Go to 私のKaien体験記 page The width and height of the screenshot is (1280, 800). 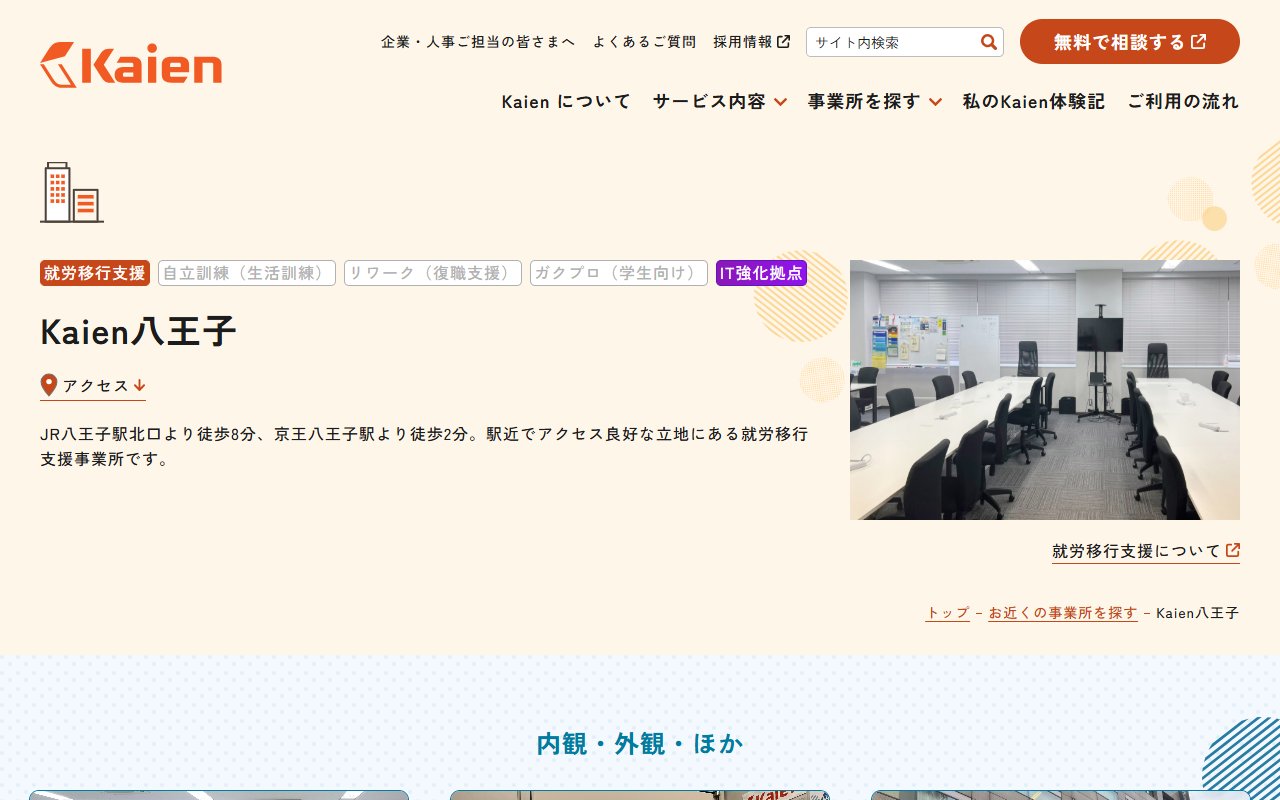pos(1034,101)
